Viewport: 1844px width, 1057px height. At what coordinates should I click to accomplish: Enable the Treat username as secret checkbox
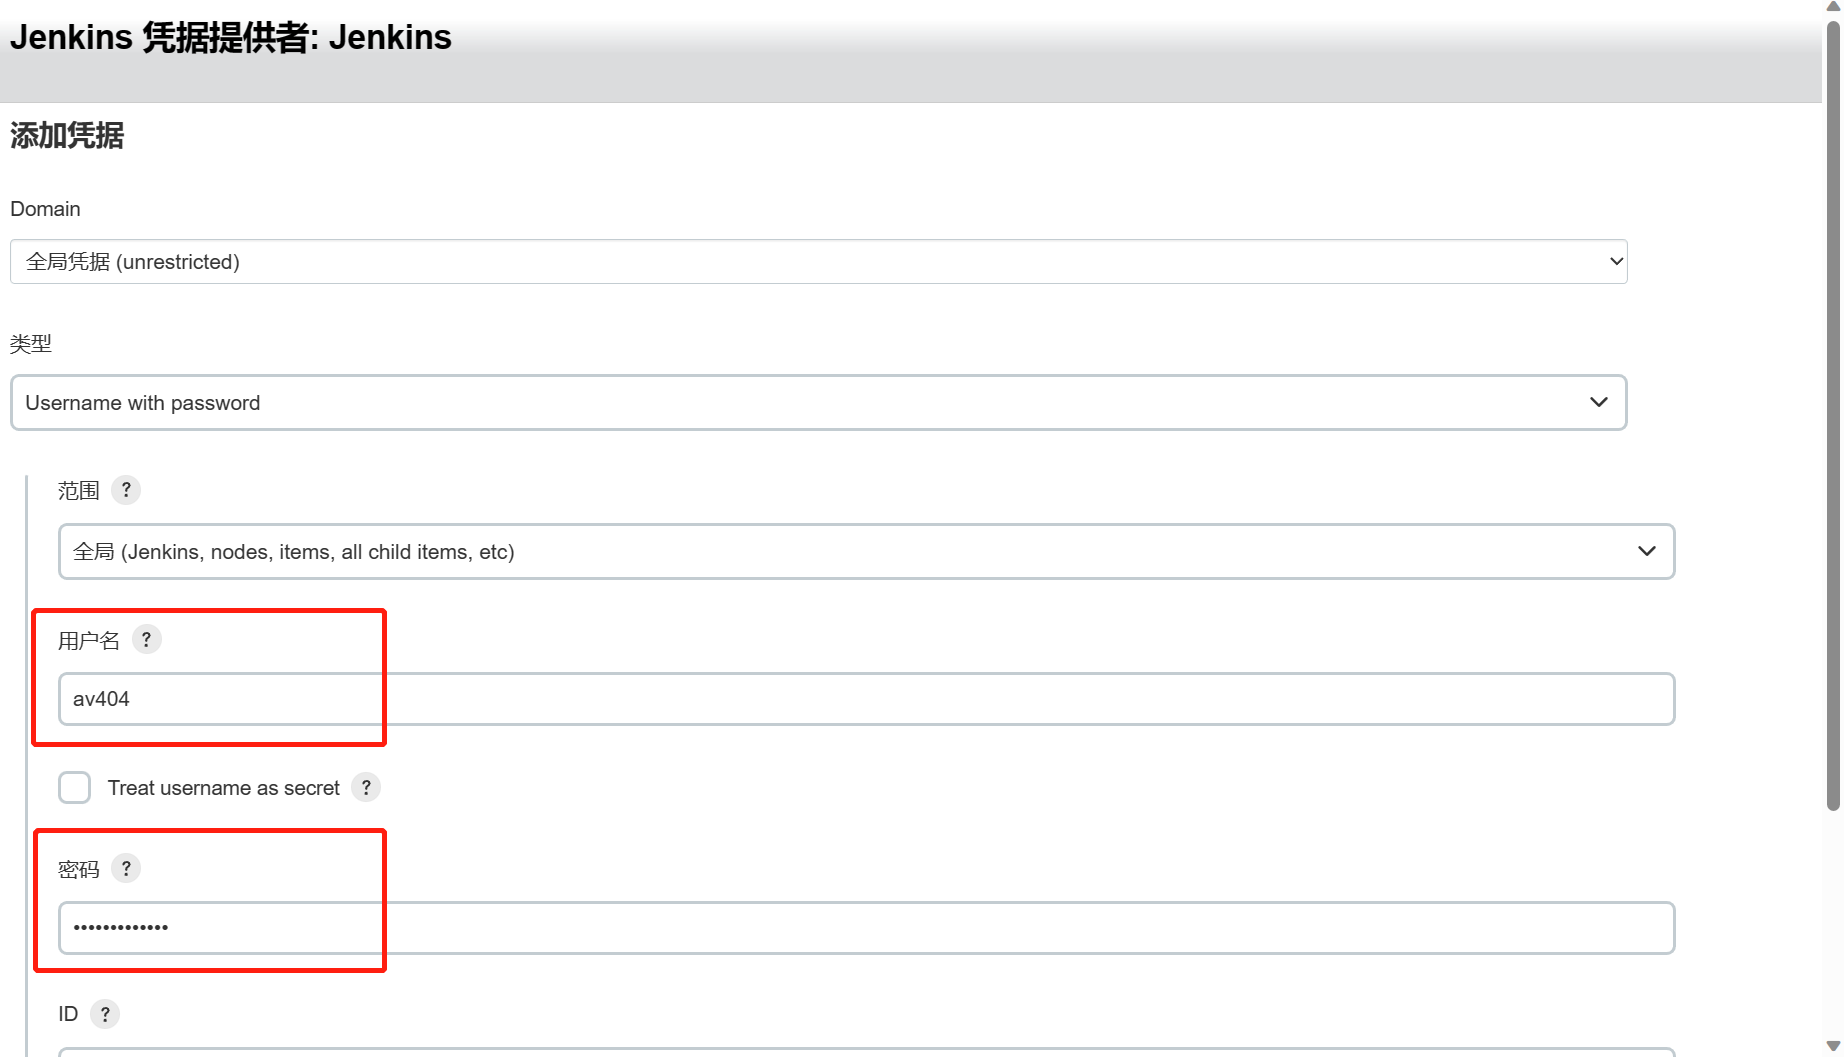(x=75, y=788)
